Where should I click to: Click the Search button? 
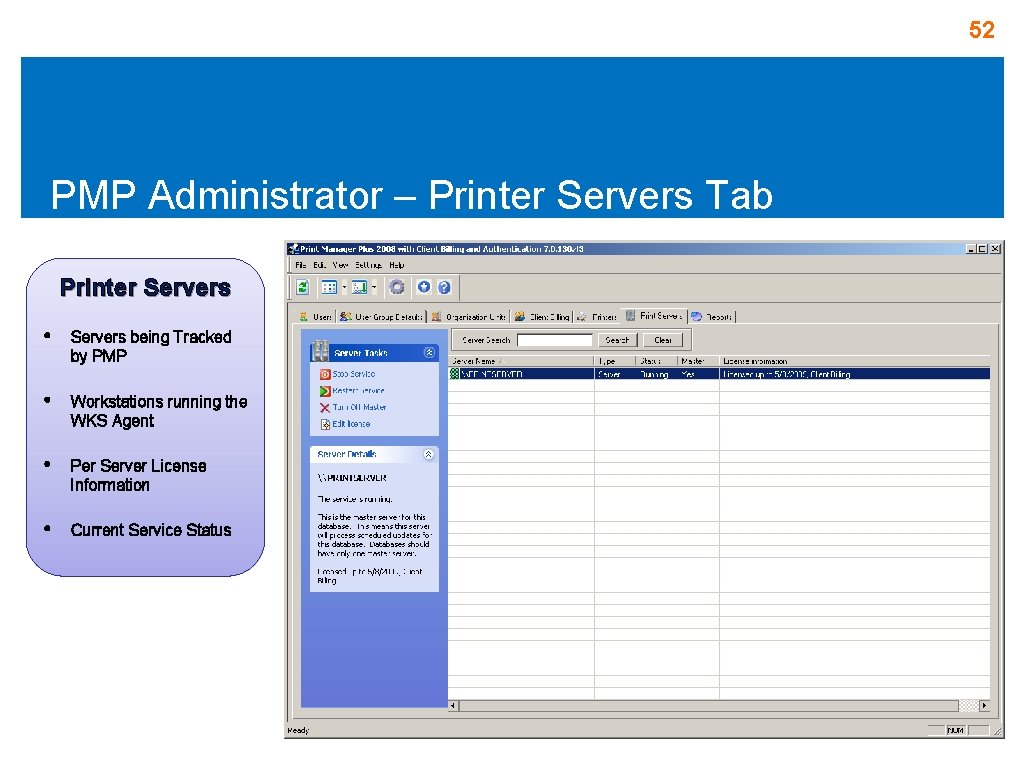pos(617,340)
